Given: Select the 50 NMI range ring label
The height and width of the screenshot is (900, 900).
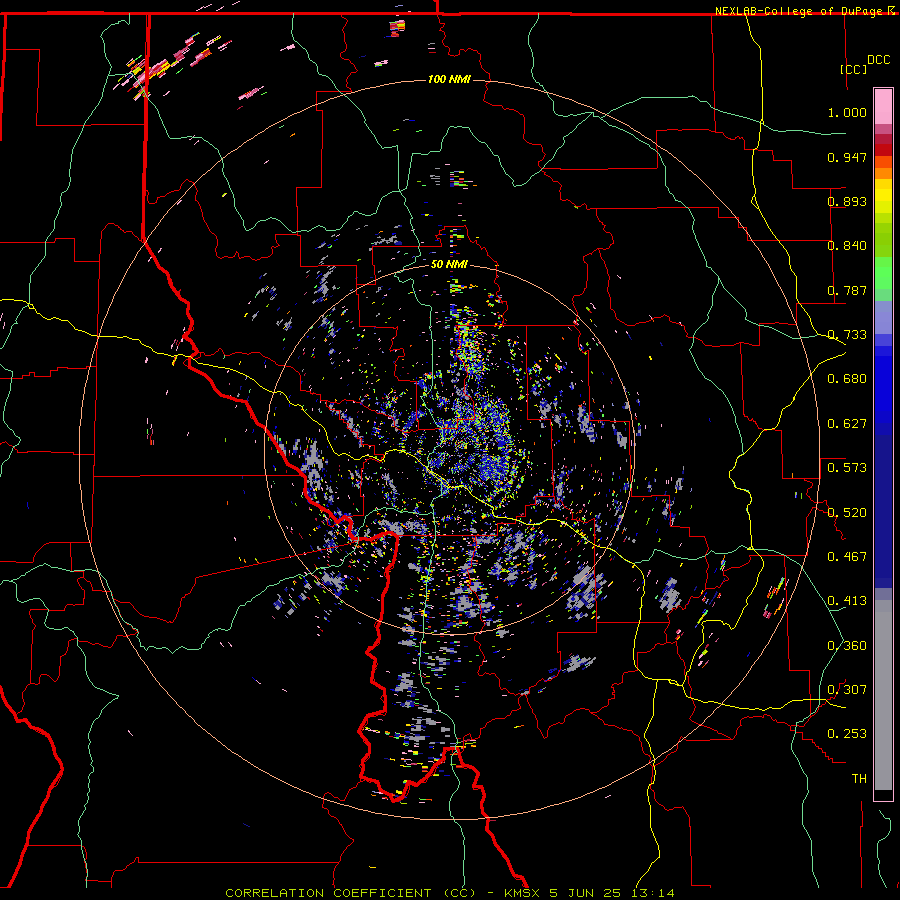Looking at the screenshot, I should 449,264.
